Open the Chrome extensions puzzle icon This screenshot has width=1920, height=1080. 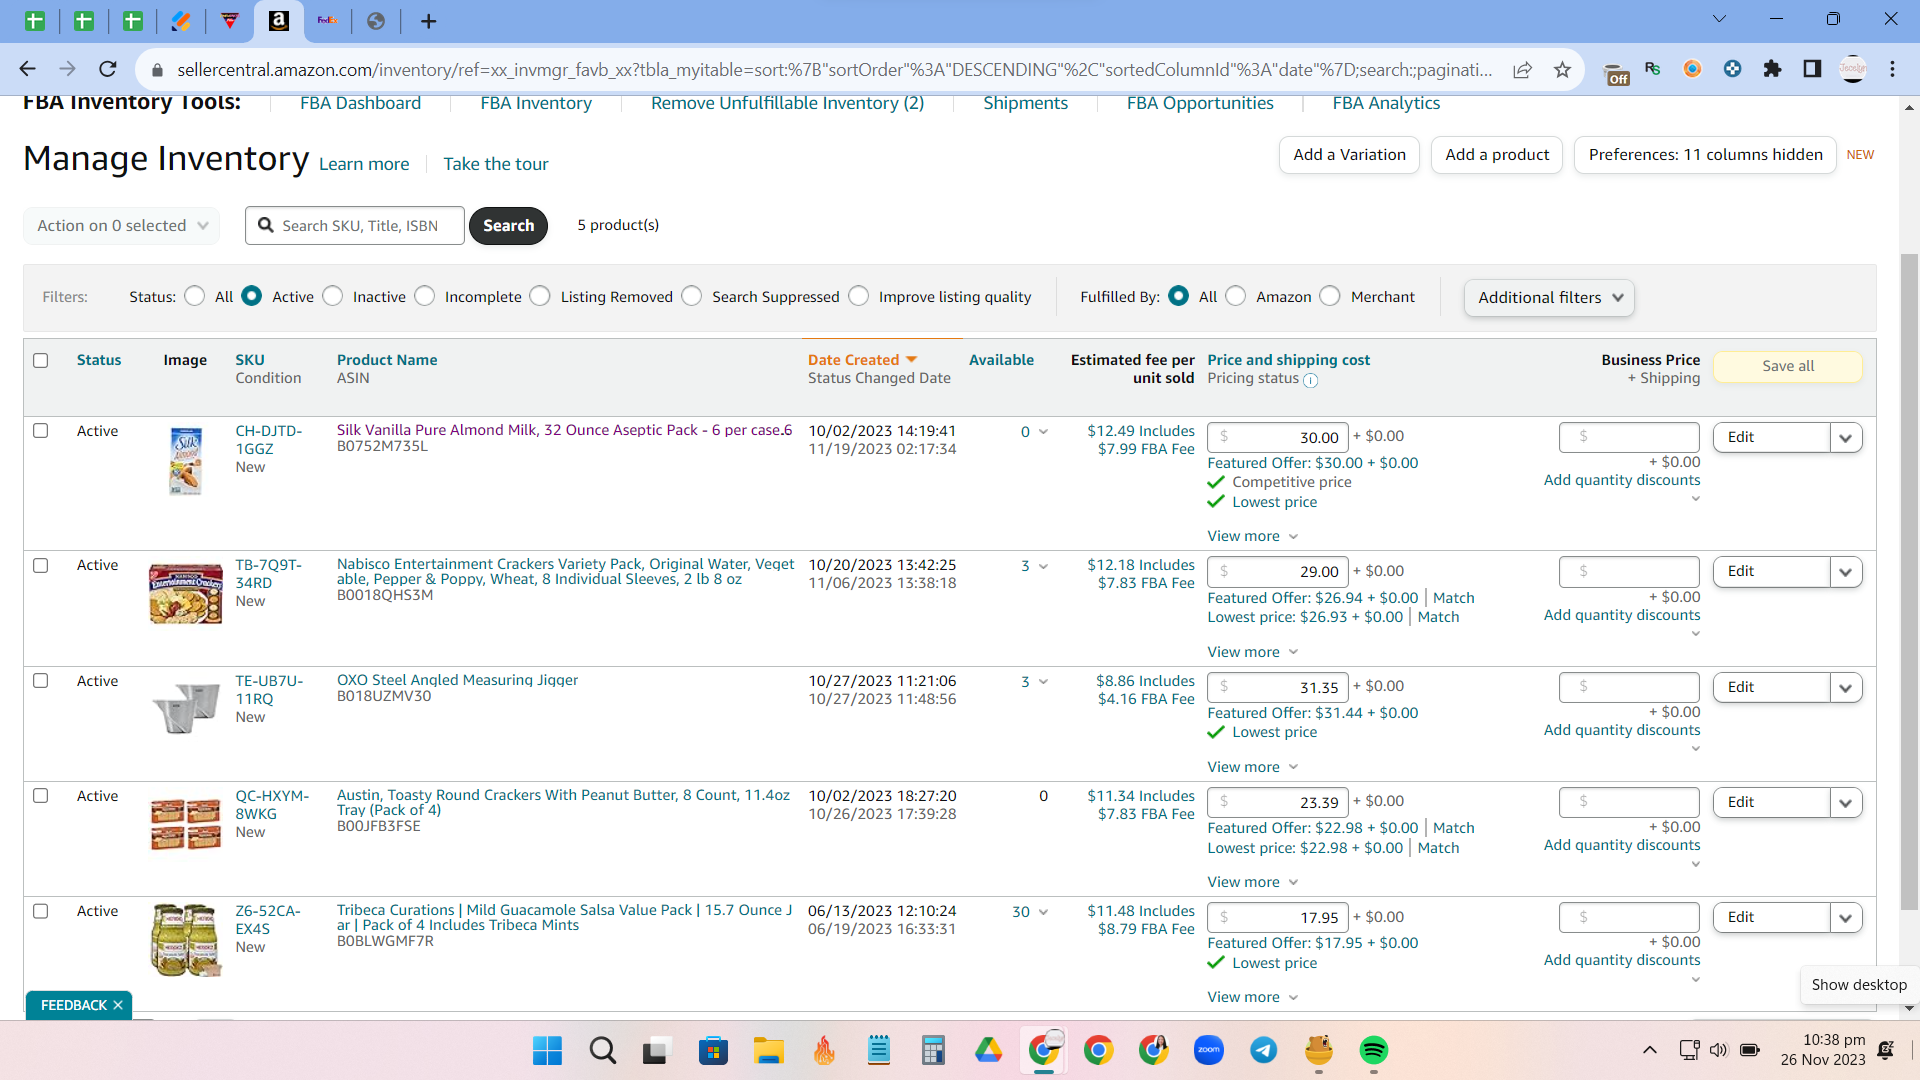point(1772,69)
